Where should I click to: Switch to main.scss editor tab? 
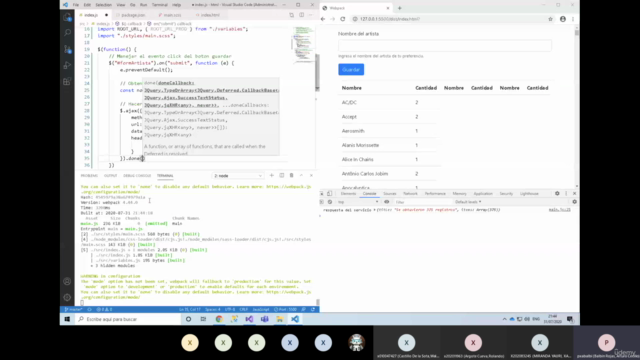(x=172, y=15)
